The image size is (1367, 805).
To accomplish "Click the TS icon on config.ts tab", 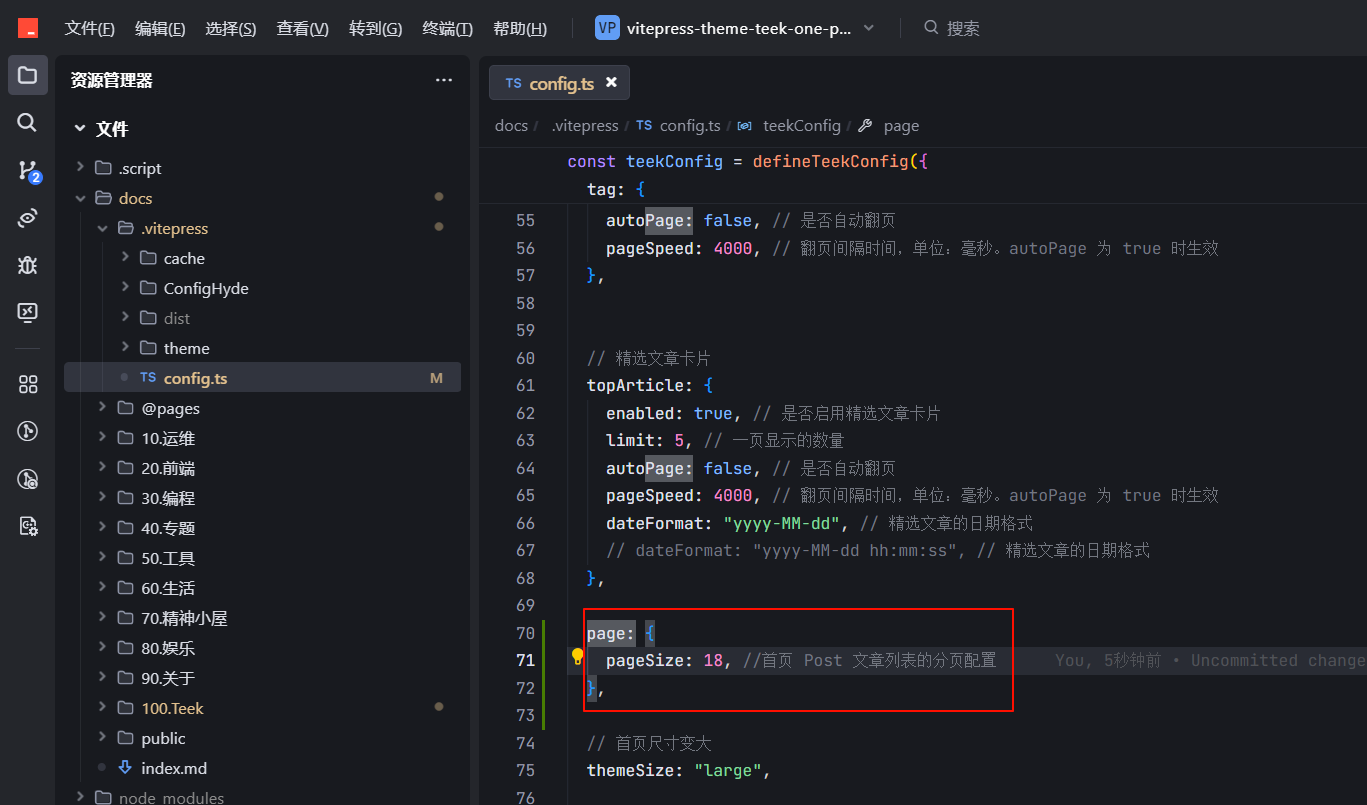I will click(x=513, y=84).
